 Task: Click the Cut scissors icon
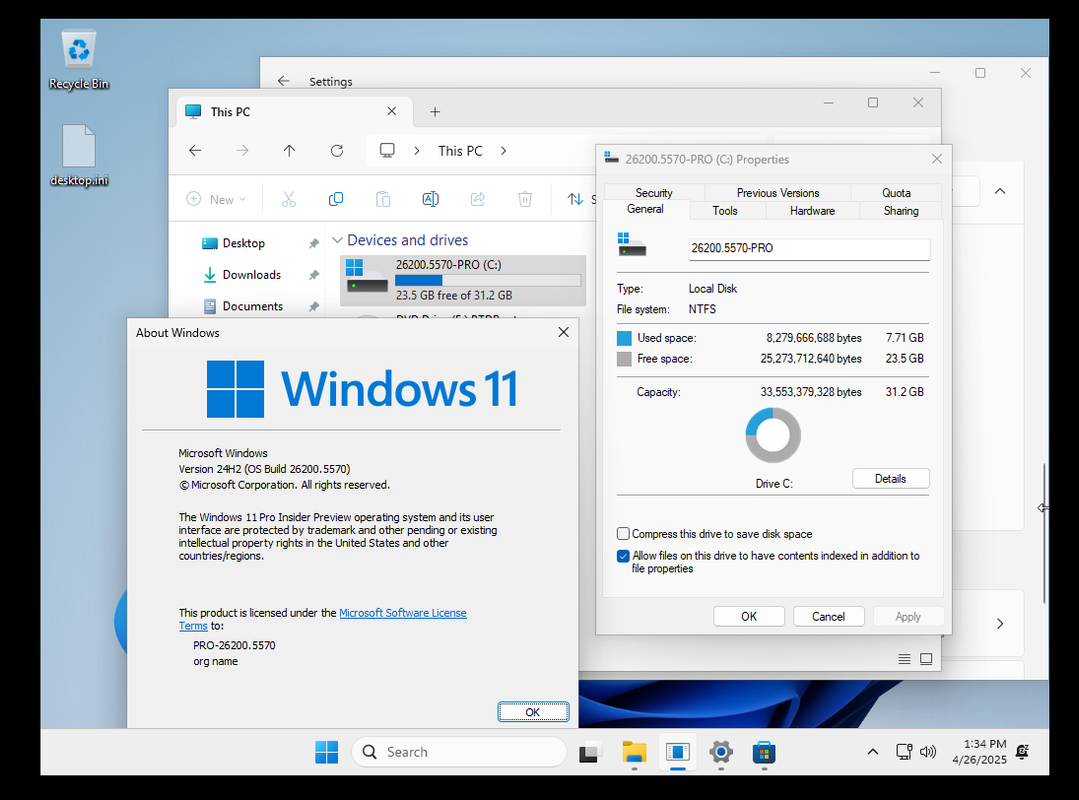(x=288, y=199)
